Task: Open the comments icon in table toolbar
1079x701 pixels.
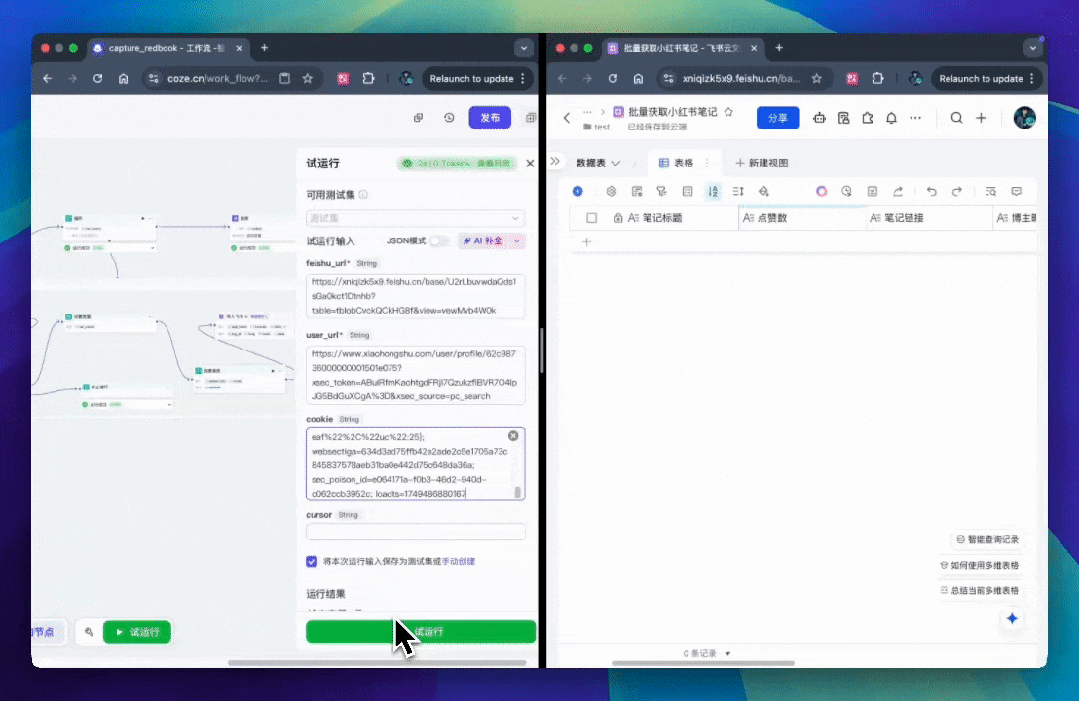Action: pos(1016,191)
